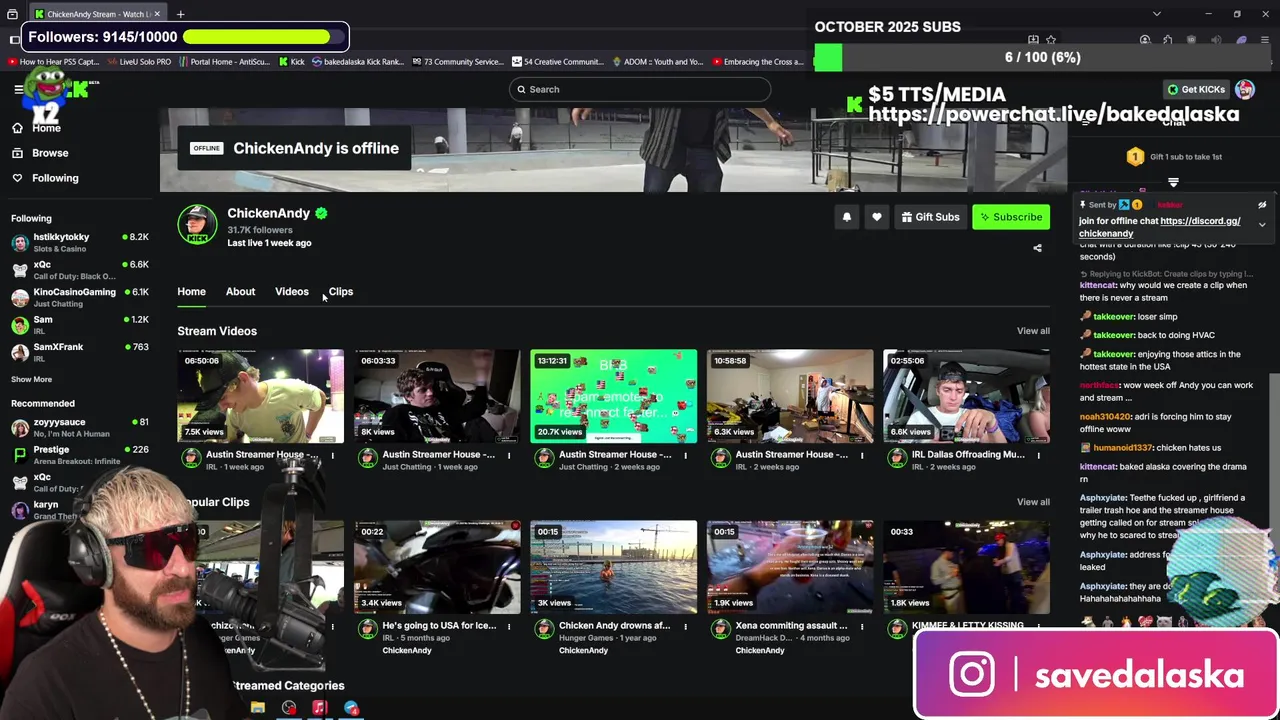
Task: Open How to Hear PS5 Capt bookmark
Action: pos(53,62)
